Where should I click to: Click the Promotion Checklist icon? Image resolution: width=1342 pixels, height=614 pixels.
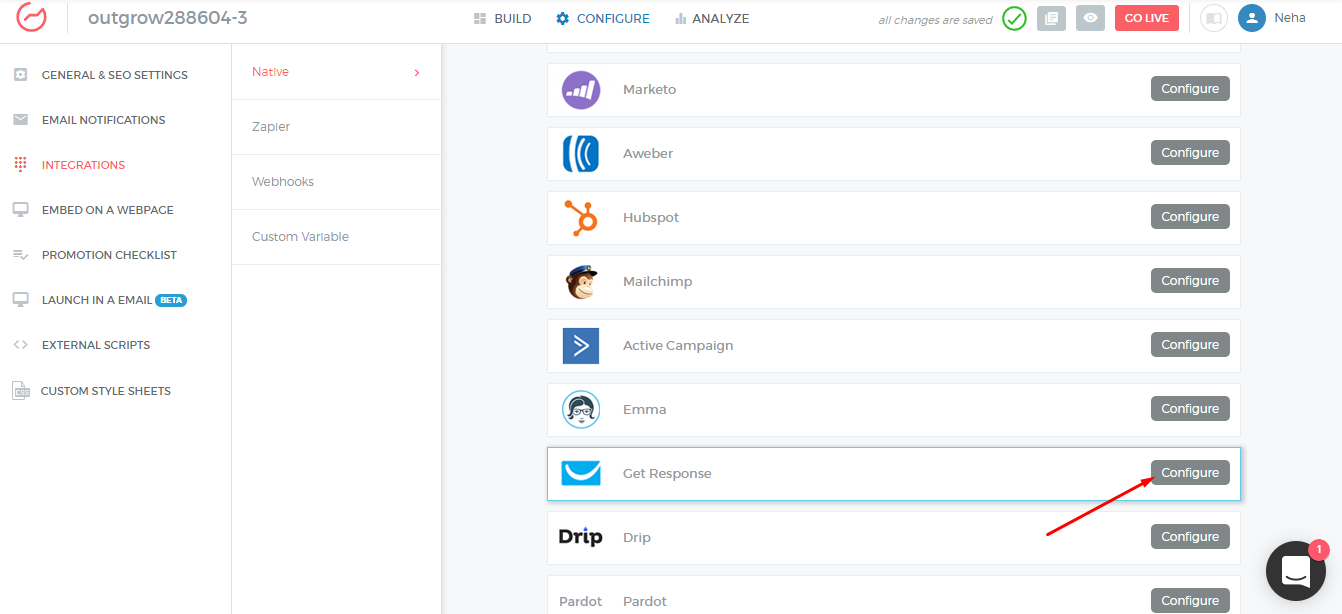point(20,255)
